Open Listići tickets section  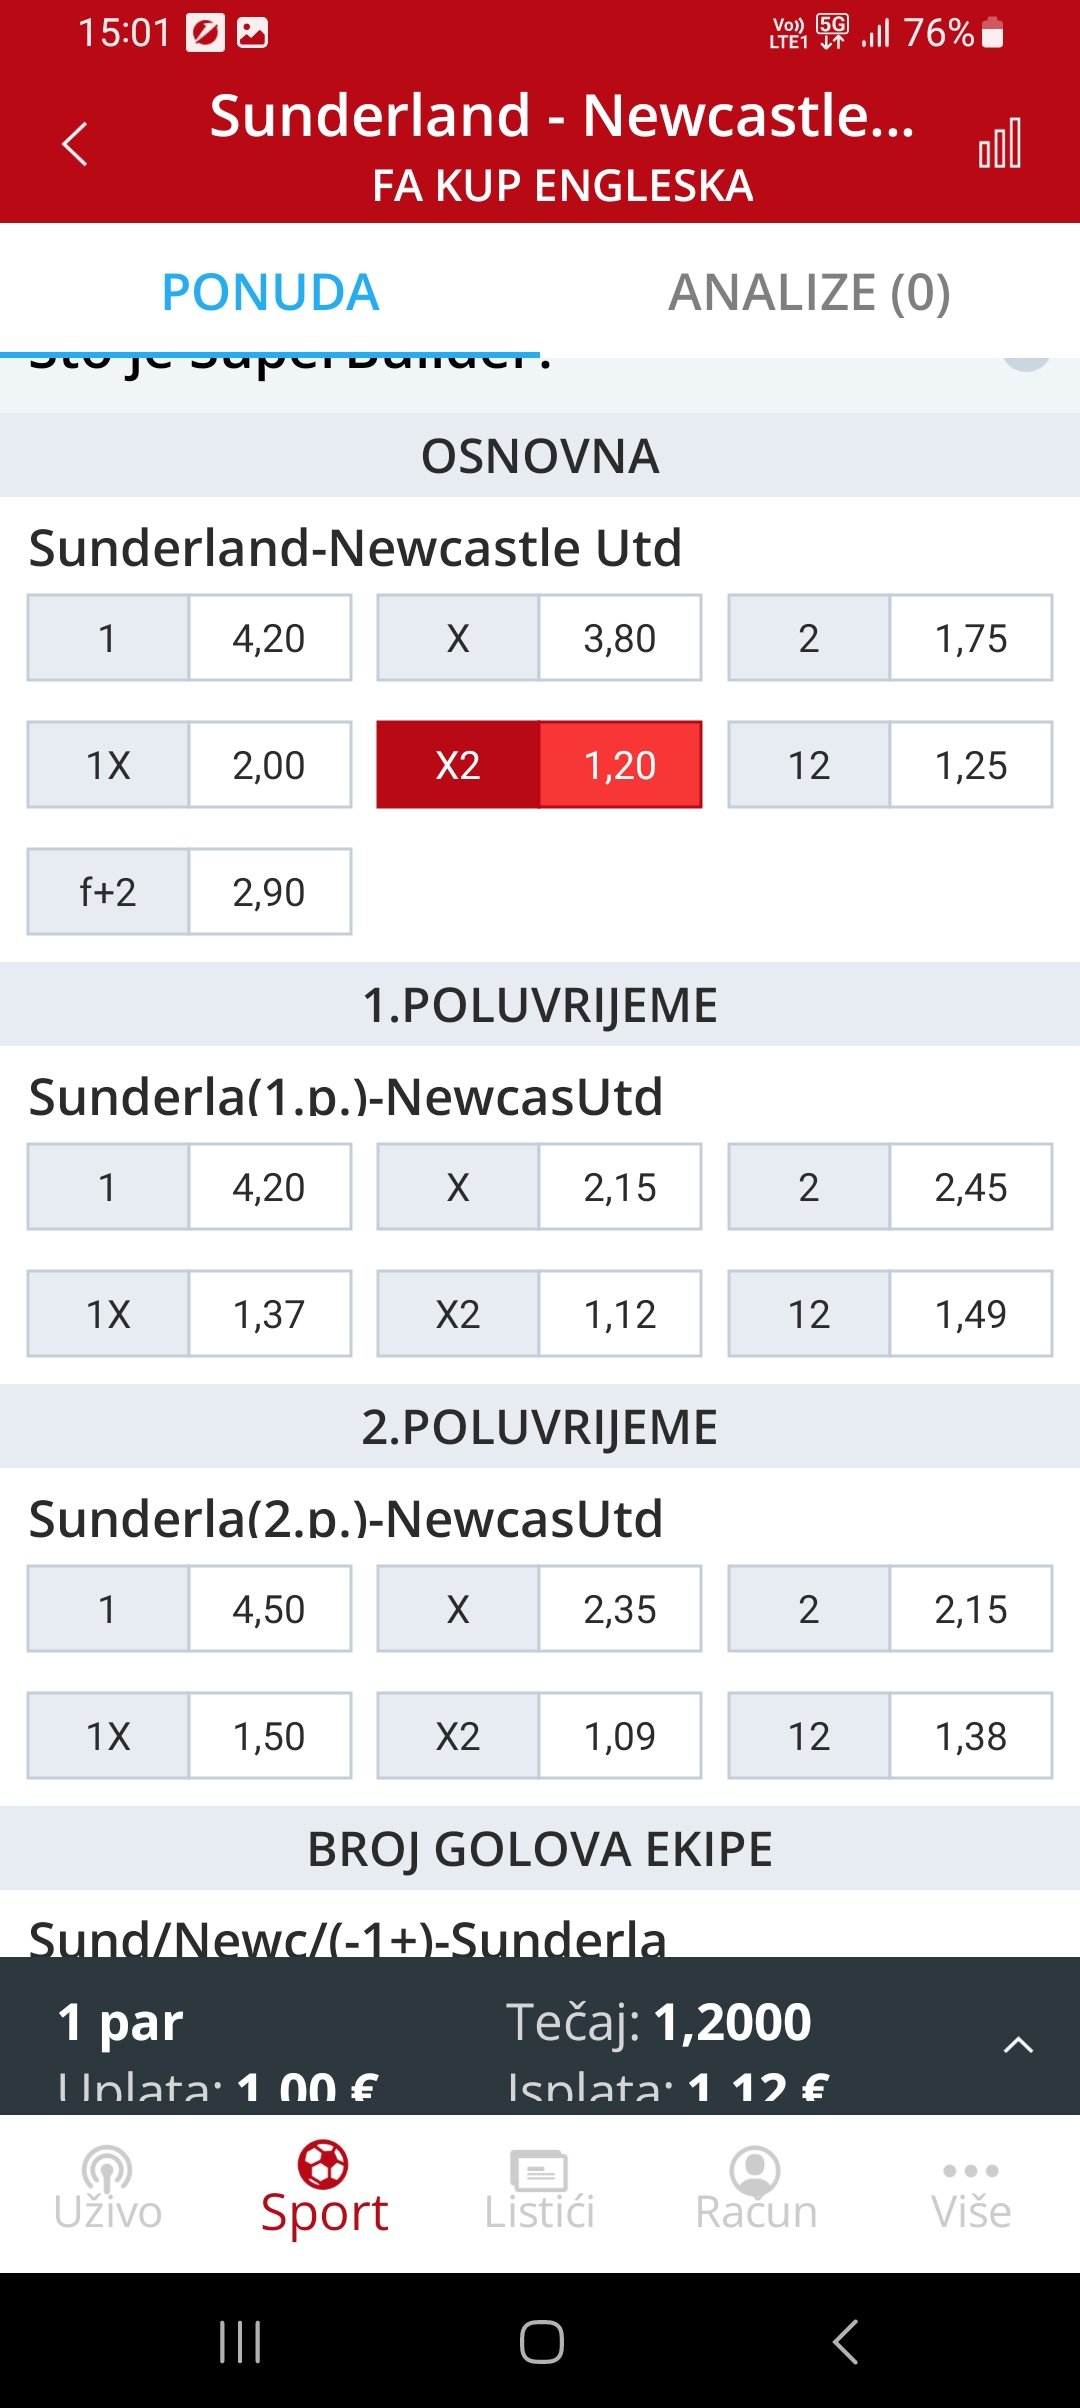(539, 2190)
